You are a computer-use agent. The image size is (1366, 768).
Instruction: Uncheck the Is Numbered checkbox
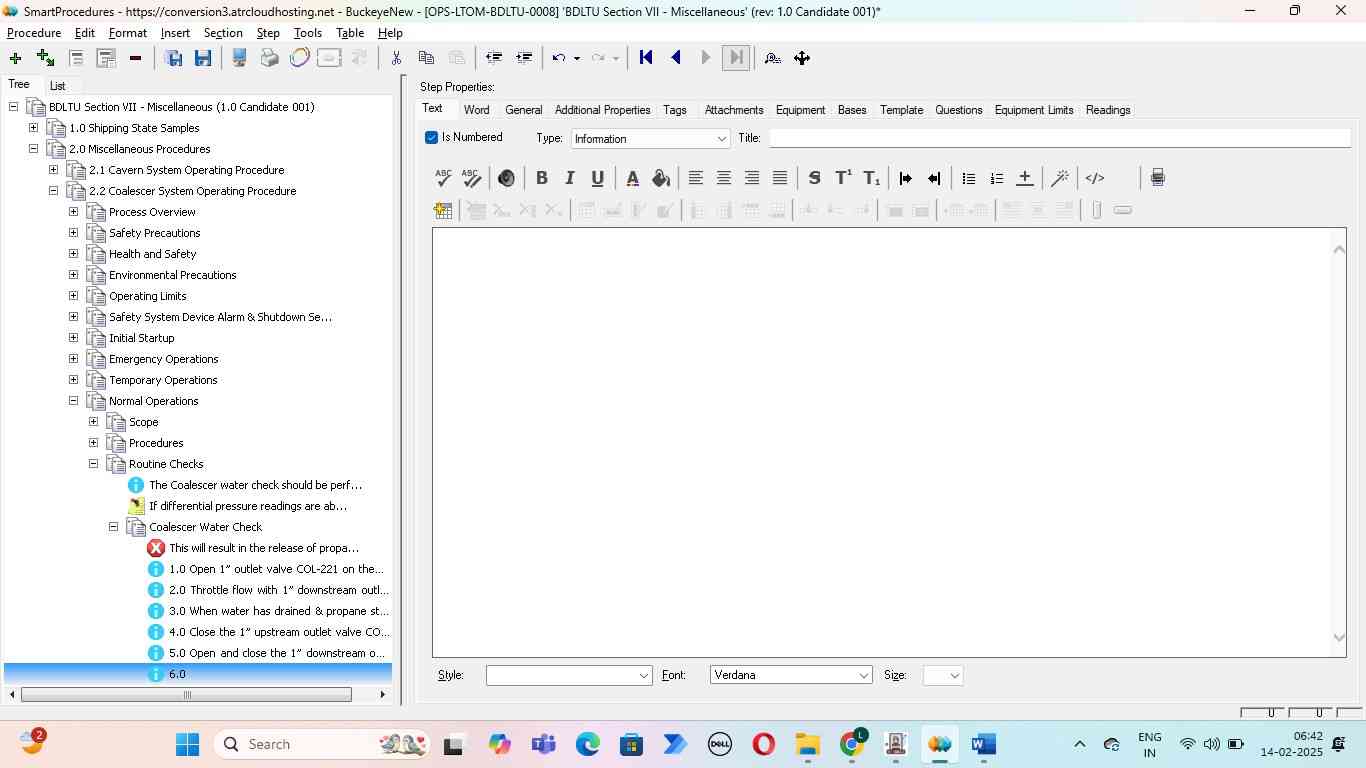432,138
